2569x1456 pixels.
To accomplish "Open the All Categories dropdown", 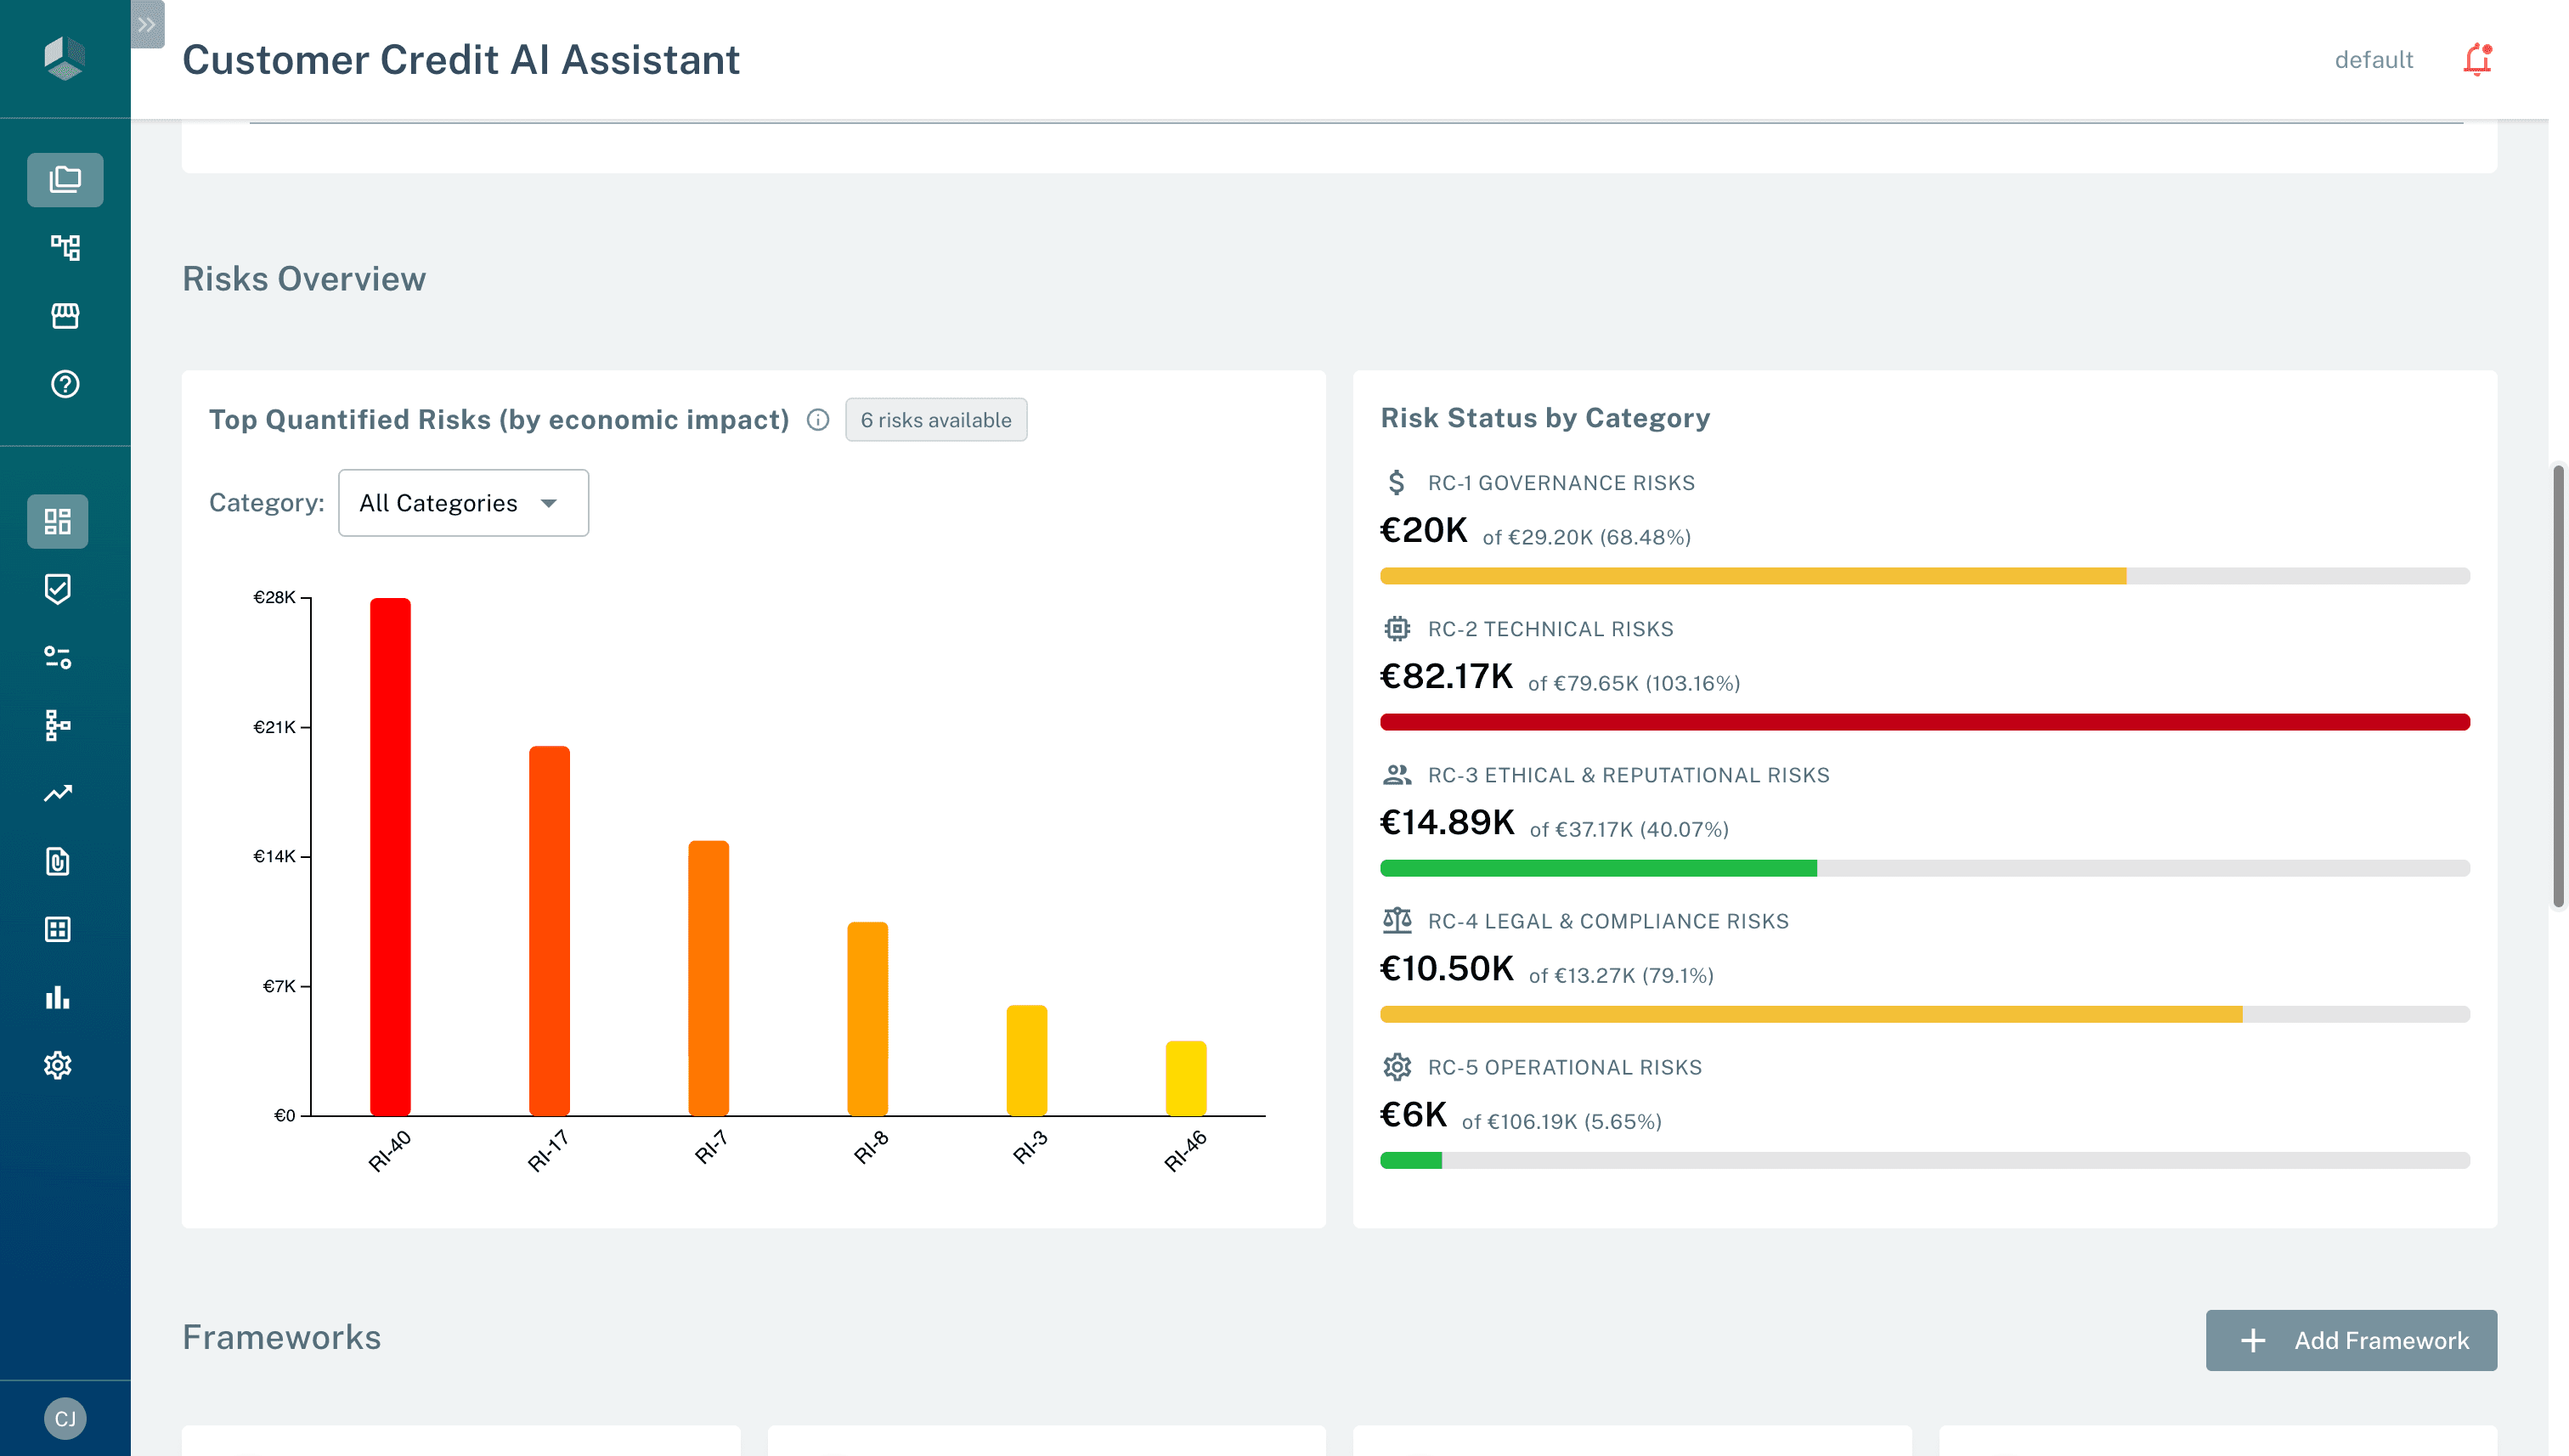I will point(463,502).
